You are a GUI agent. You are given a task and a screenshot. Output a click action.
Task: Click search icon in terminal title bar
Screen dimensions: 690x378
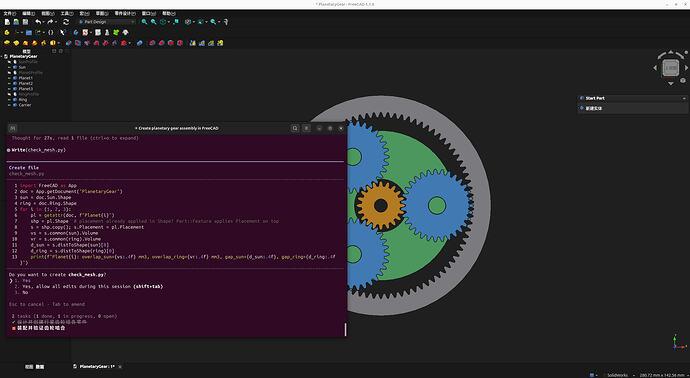point(295,128)
